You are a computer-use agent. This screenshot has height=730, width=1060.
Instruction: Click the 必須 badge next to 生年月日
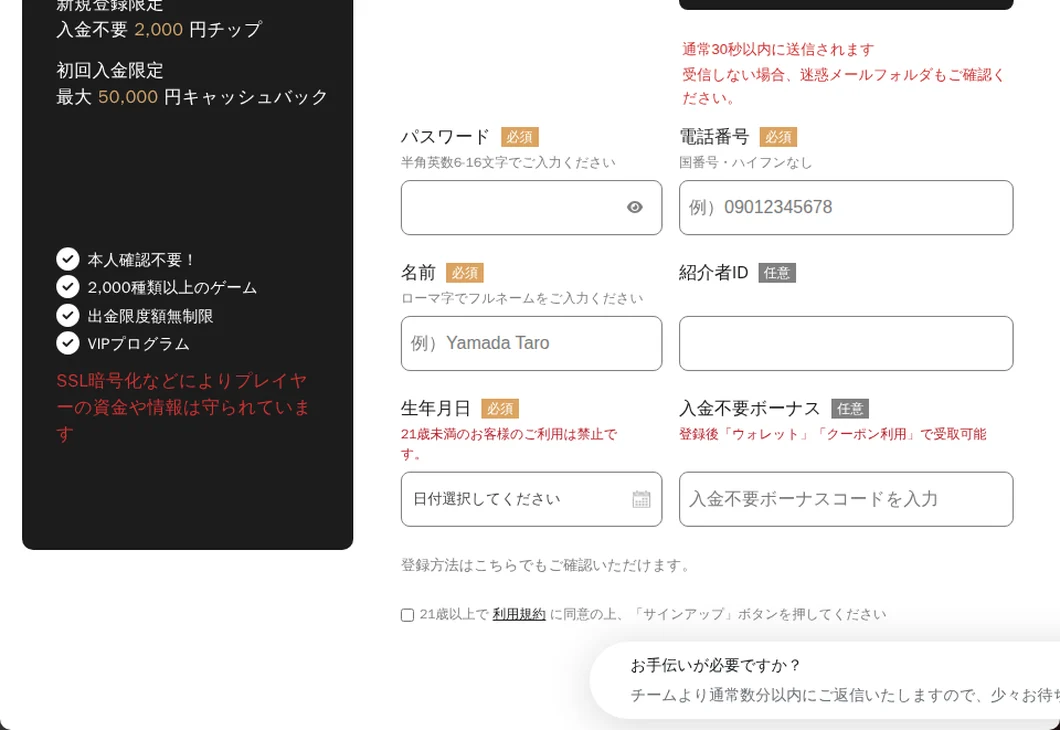click(x=500, y=409)
